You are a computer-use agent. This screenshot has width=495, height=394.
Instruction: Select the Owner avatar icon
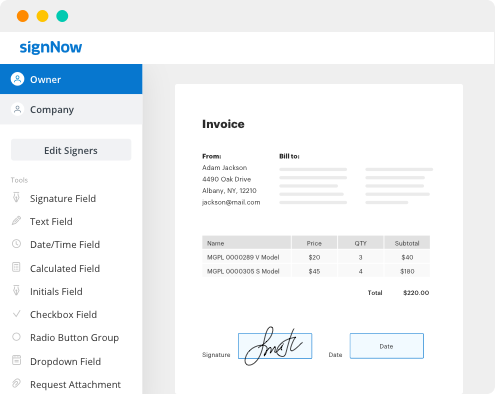(x=17, y=79)
